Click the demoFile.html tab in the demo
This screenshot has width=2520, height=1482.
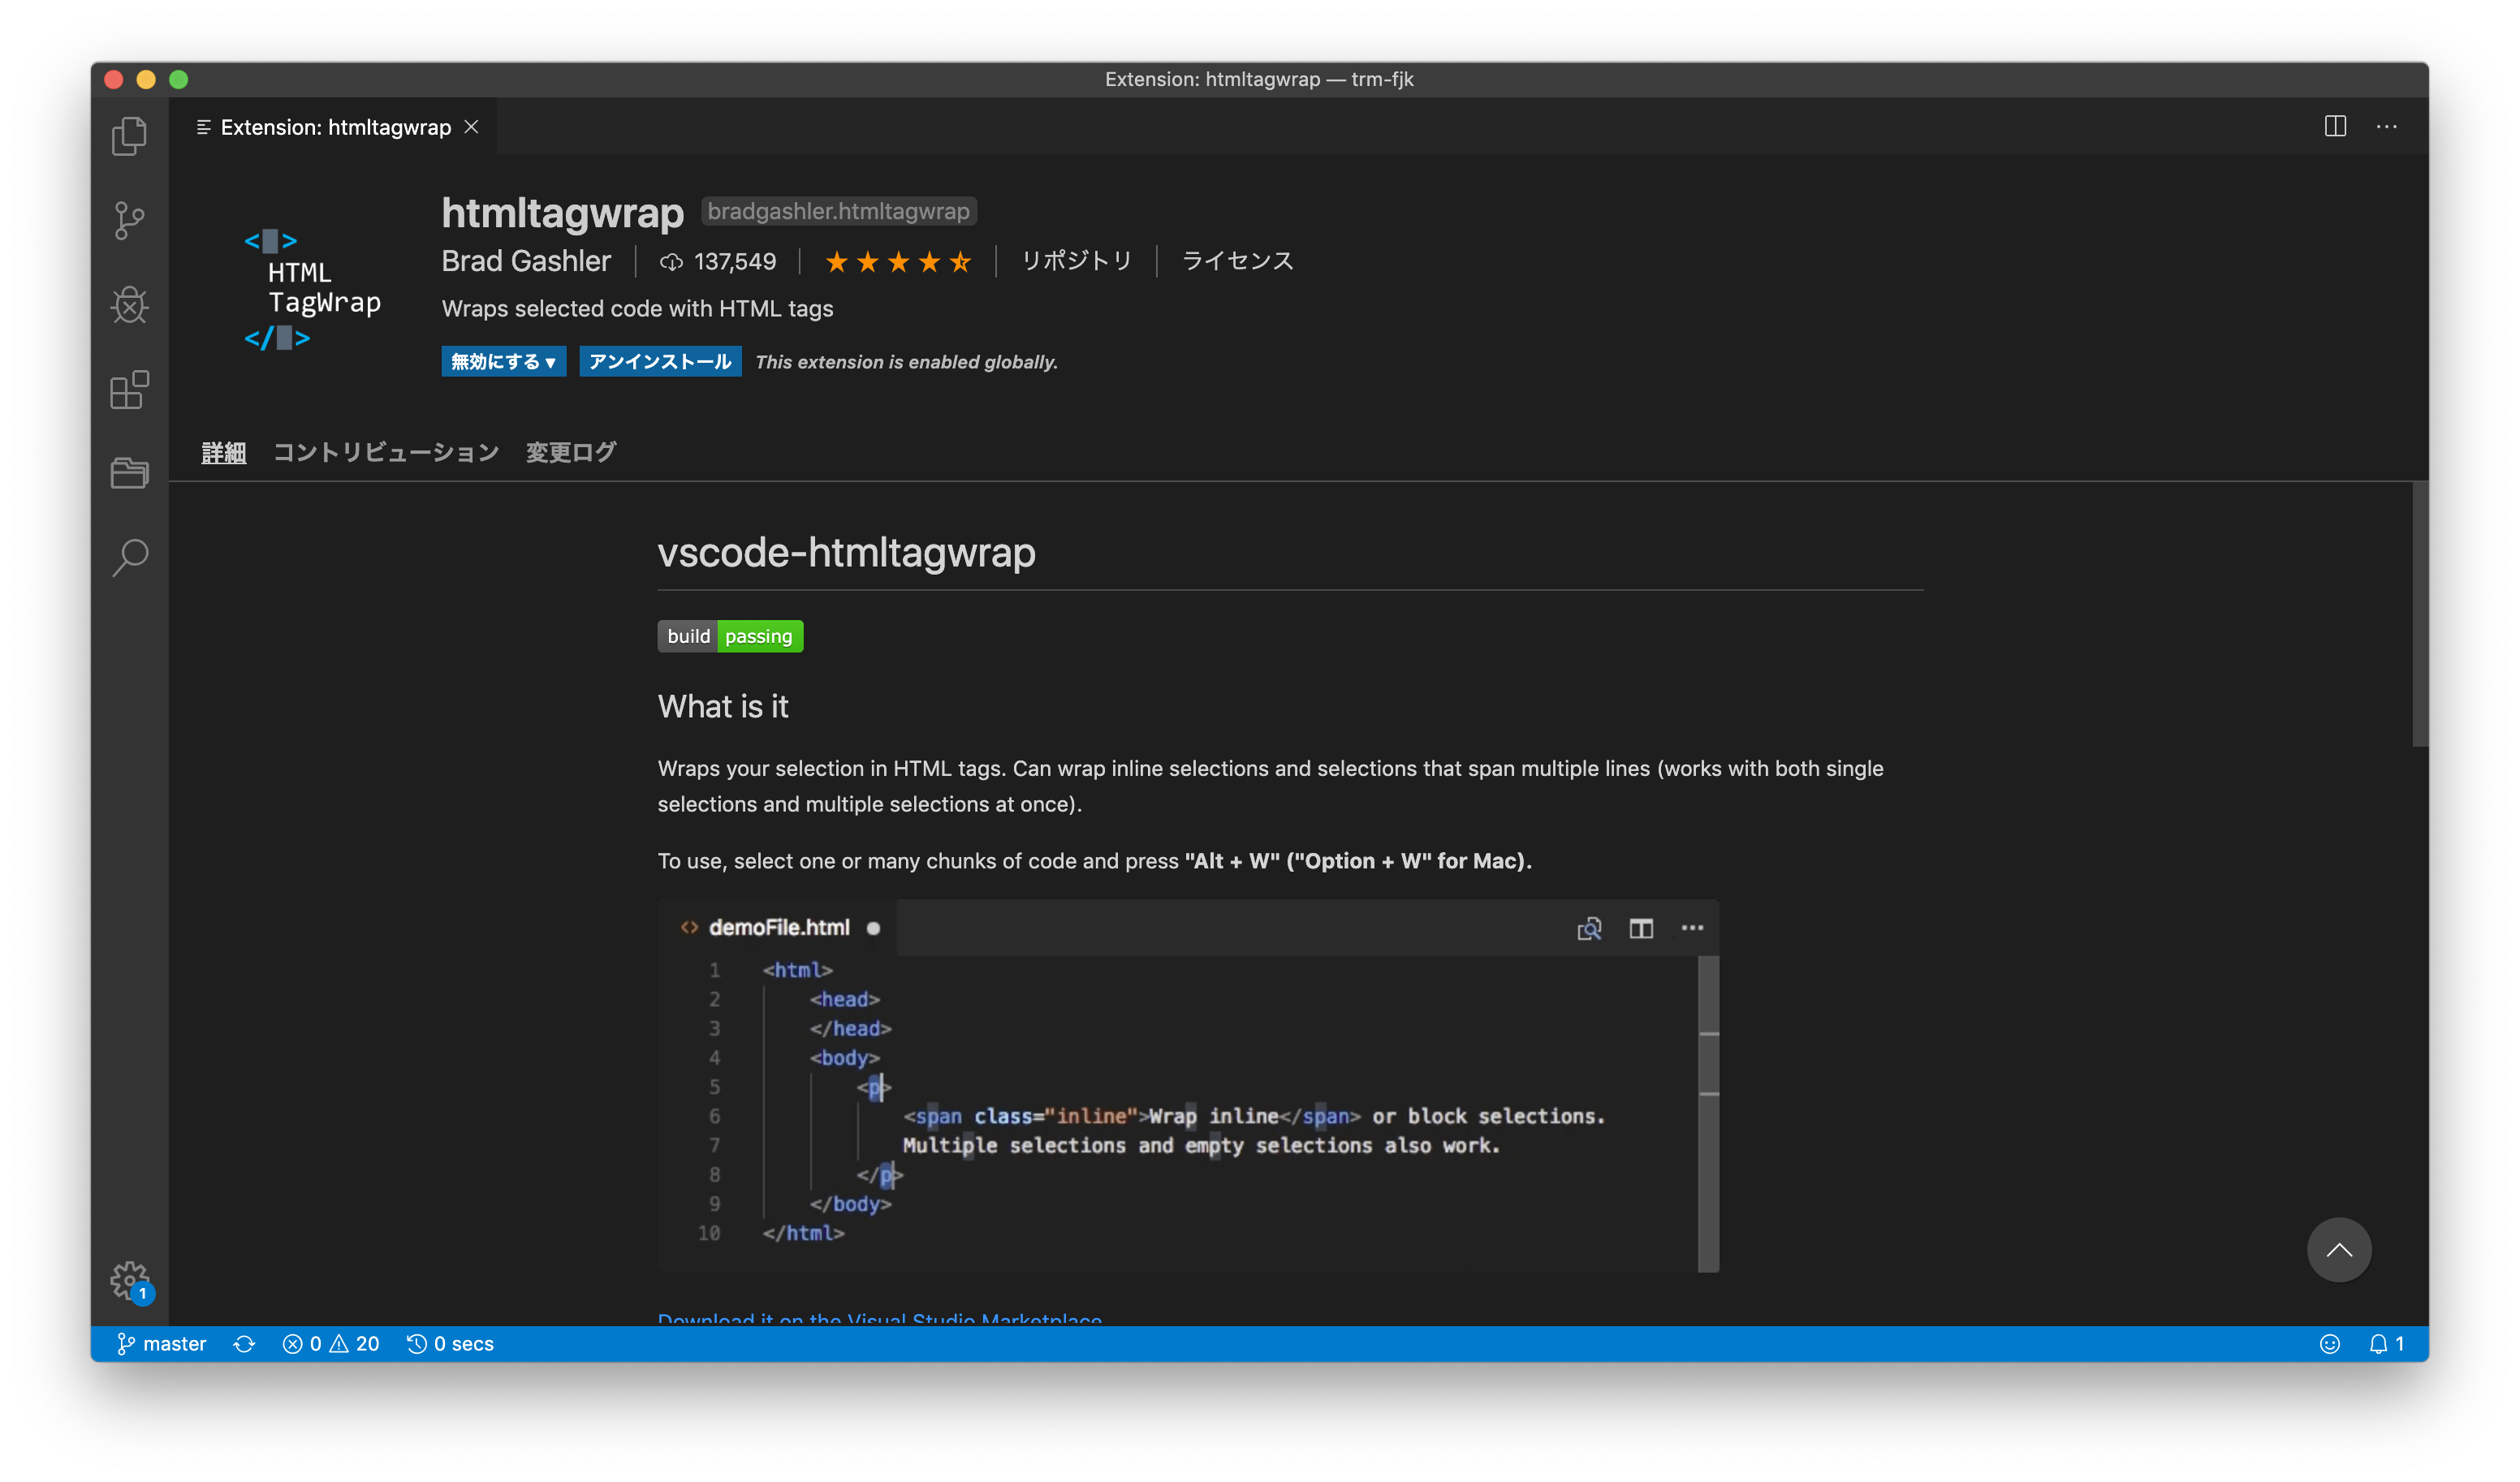[779, 928]
